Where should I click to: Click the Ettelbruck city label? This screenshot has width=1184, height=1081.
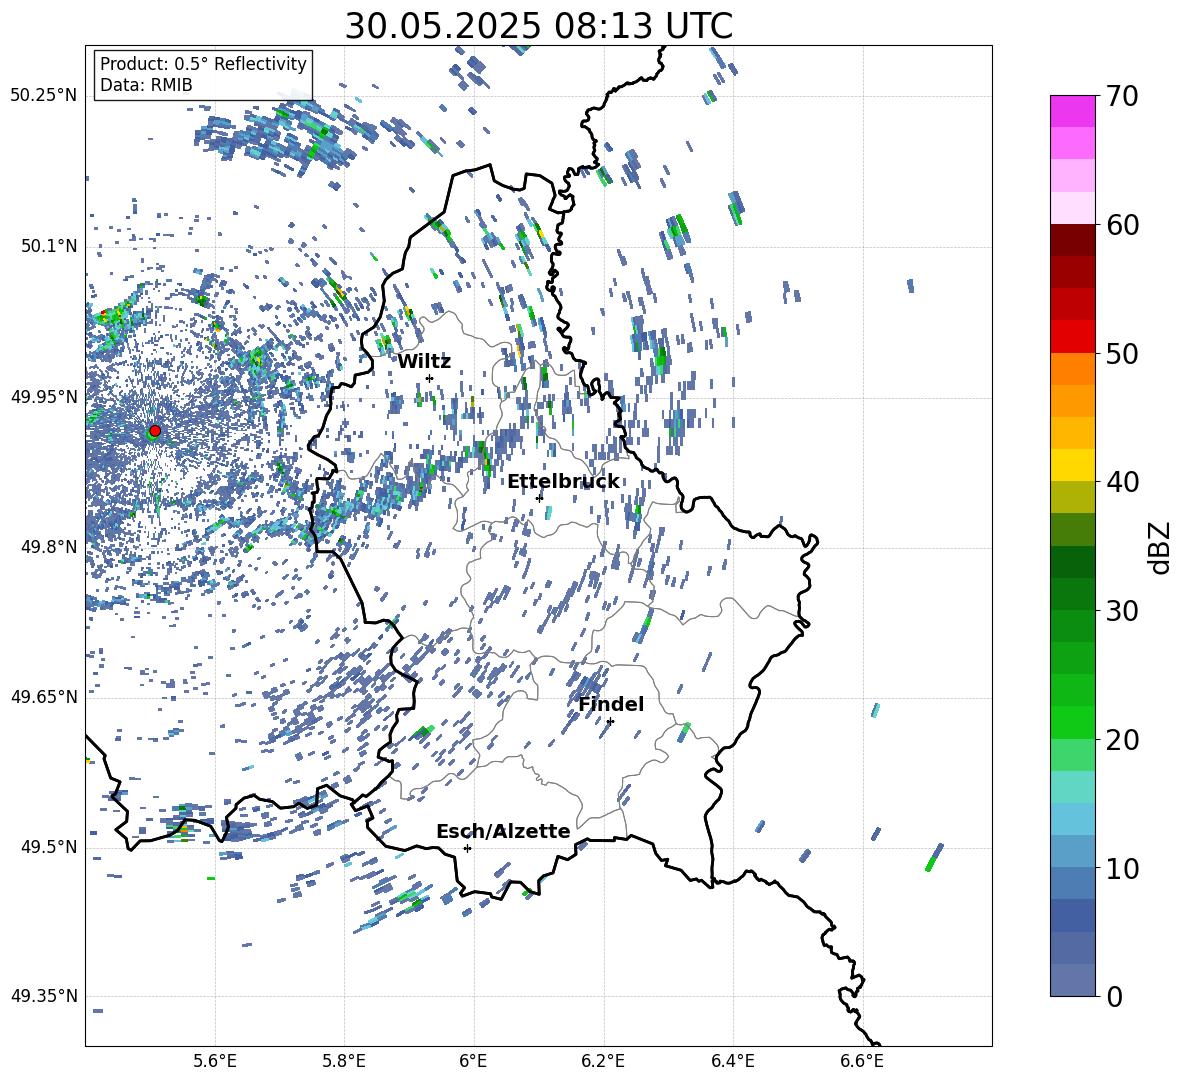pos(563,482)
